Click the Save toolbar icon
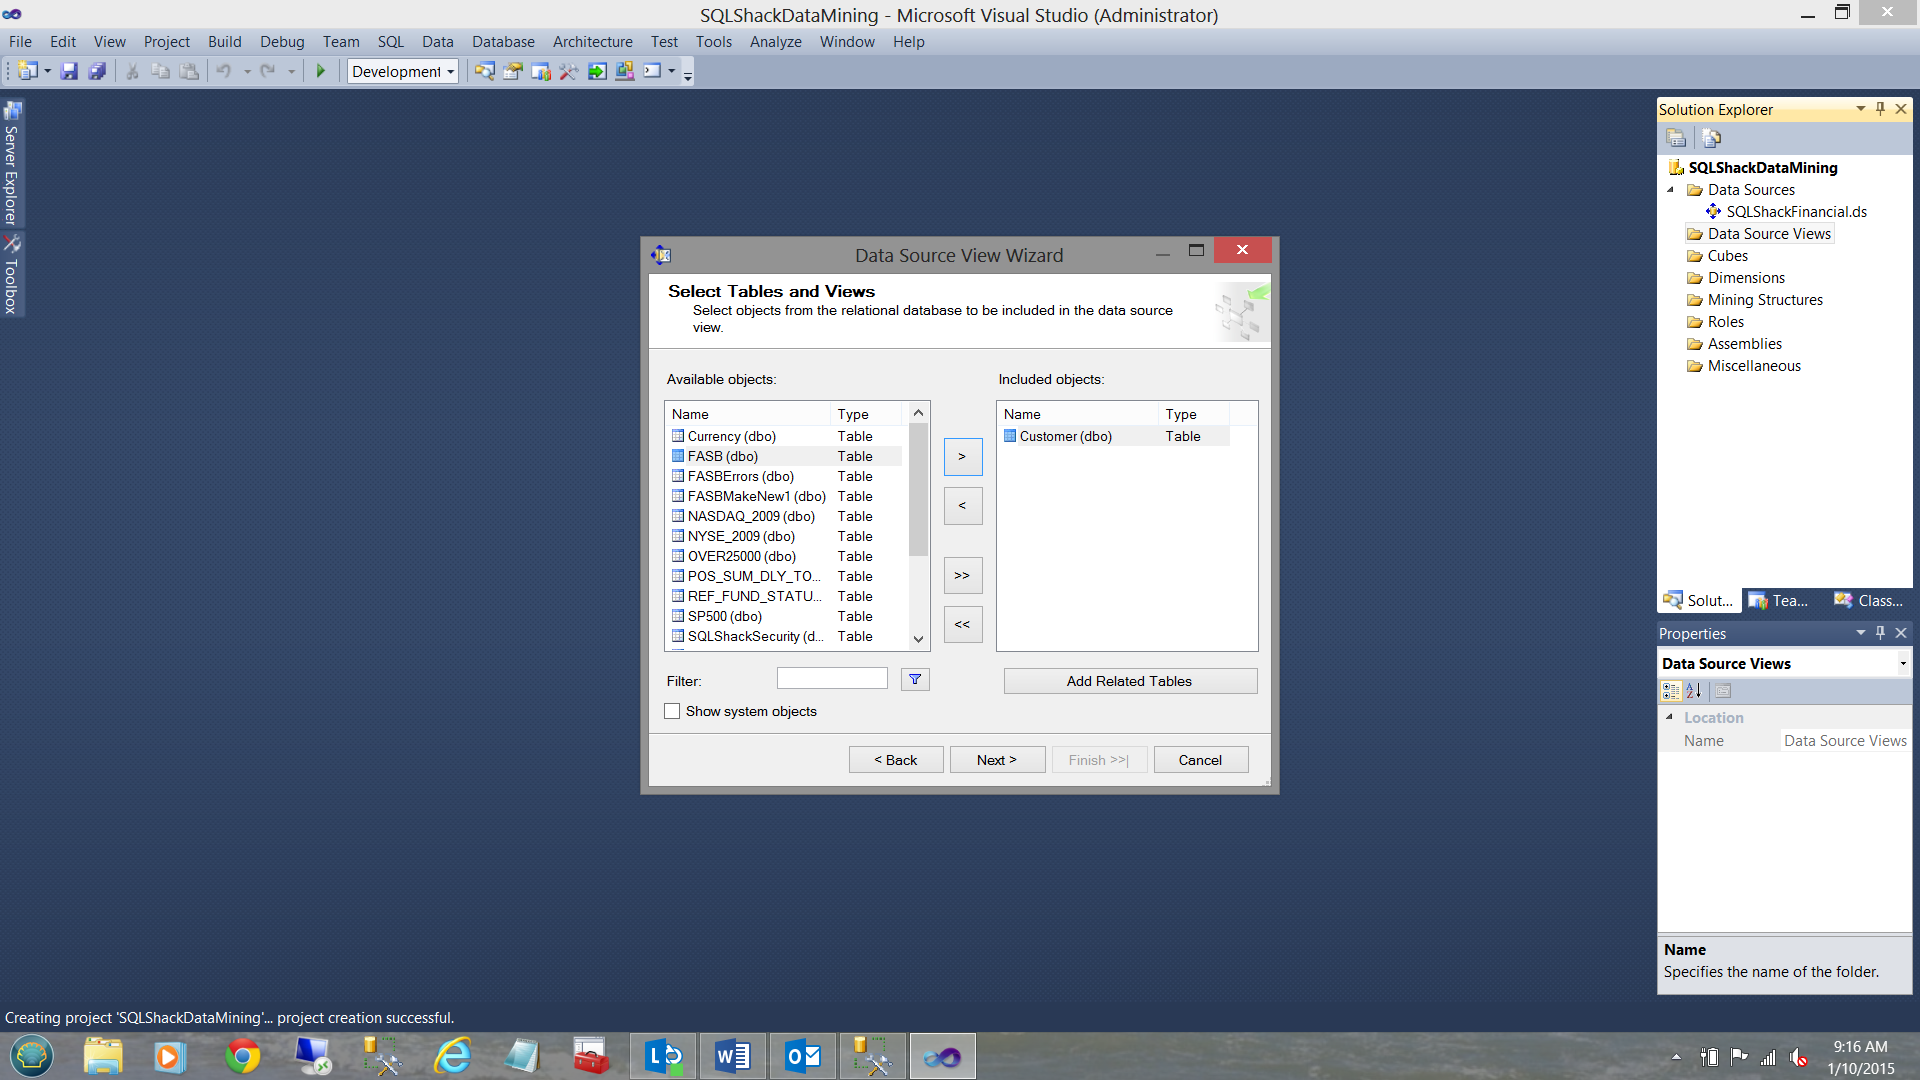1920x1080 pixels. (69, 71)
